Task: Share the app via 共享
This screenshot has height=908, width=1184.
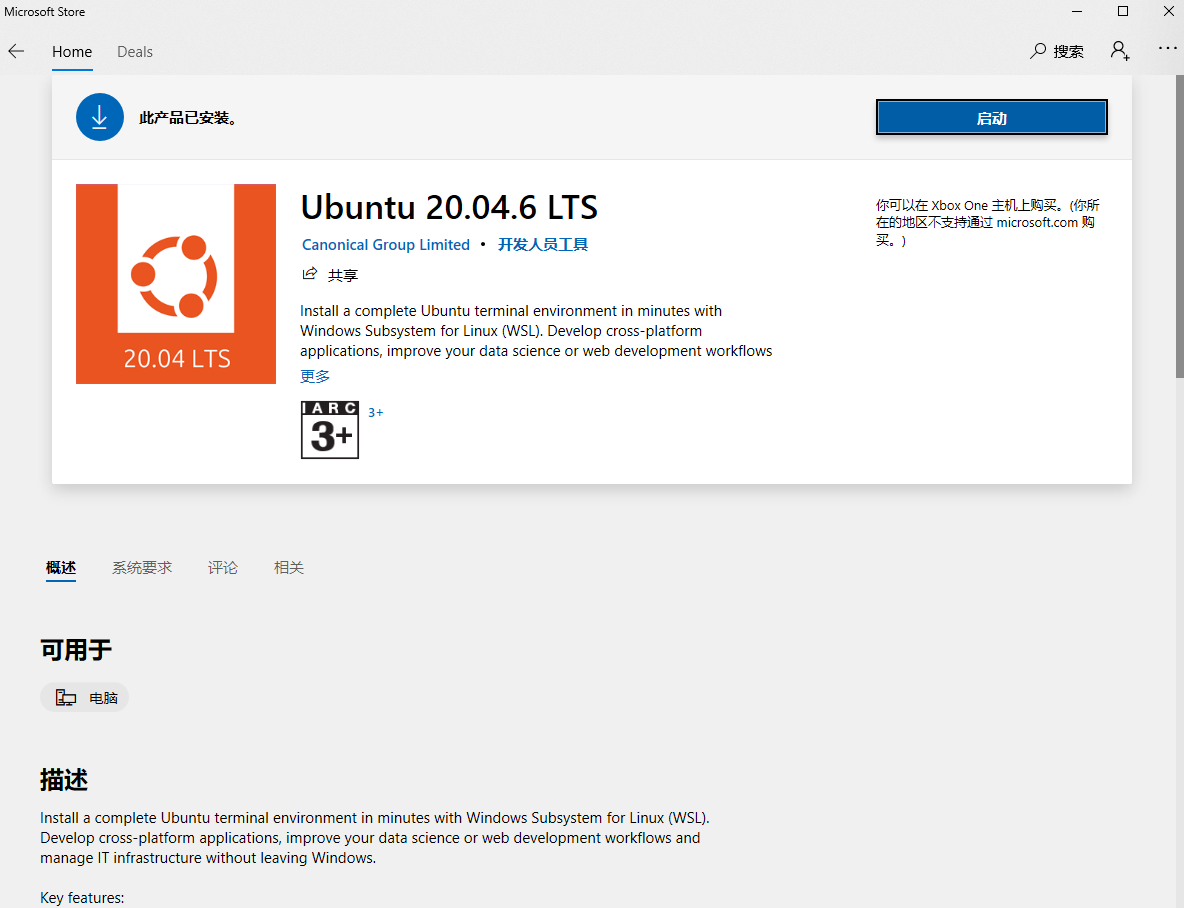Action: click(330, 275)
